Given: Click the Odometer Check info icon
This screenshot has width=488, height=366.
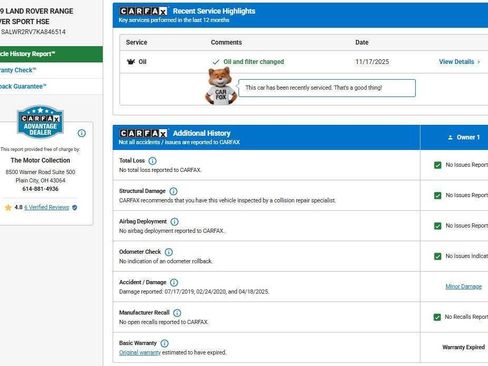Looking at the screenshot, I should point(169,252).
